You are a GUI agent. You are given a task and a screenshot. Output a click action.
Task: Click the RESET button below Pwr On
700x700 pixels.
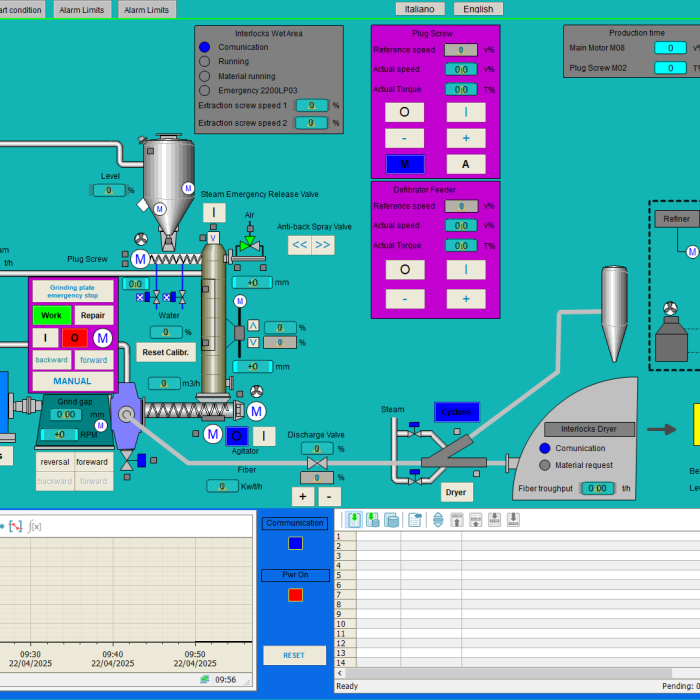[x=294, y=655]
